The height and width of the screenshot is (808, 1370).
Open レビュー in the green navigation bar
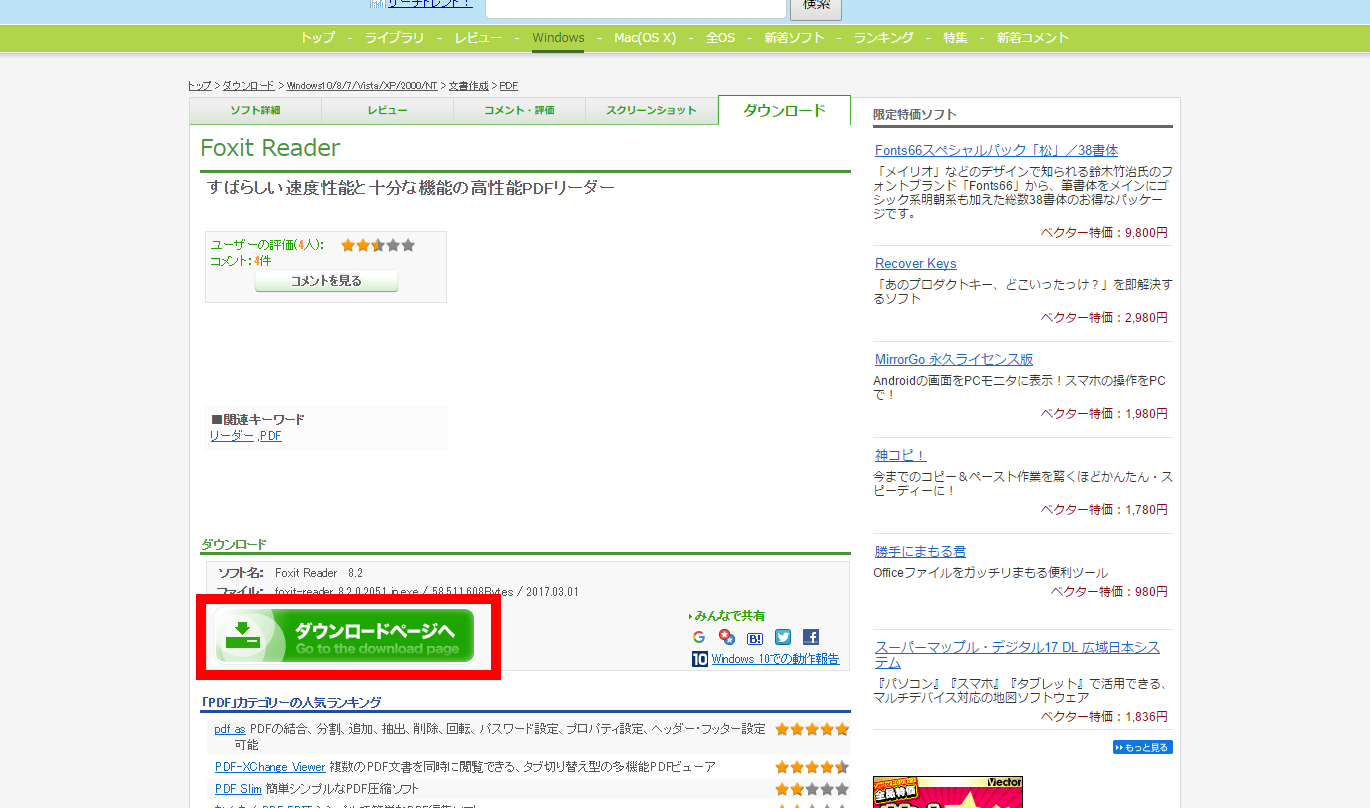[478, 38]
